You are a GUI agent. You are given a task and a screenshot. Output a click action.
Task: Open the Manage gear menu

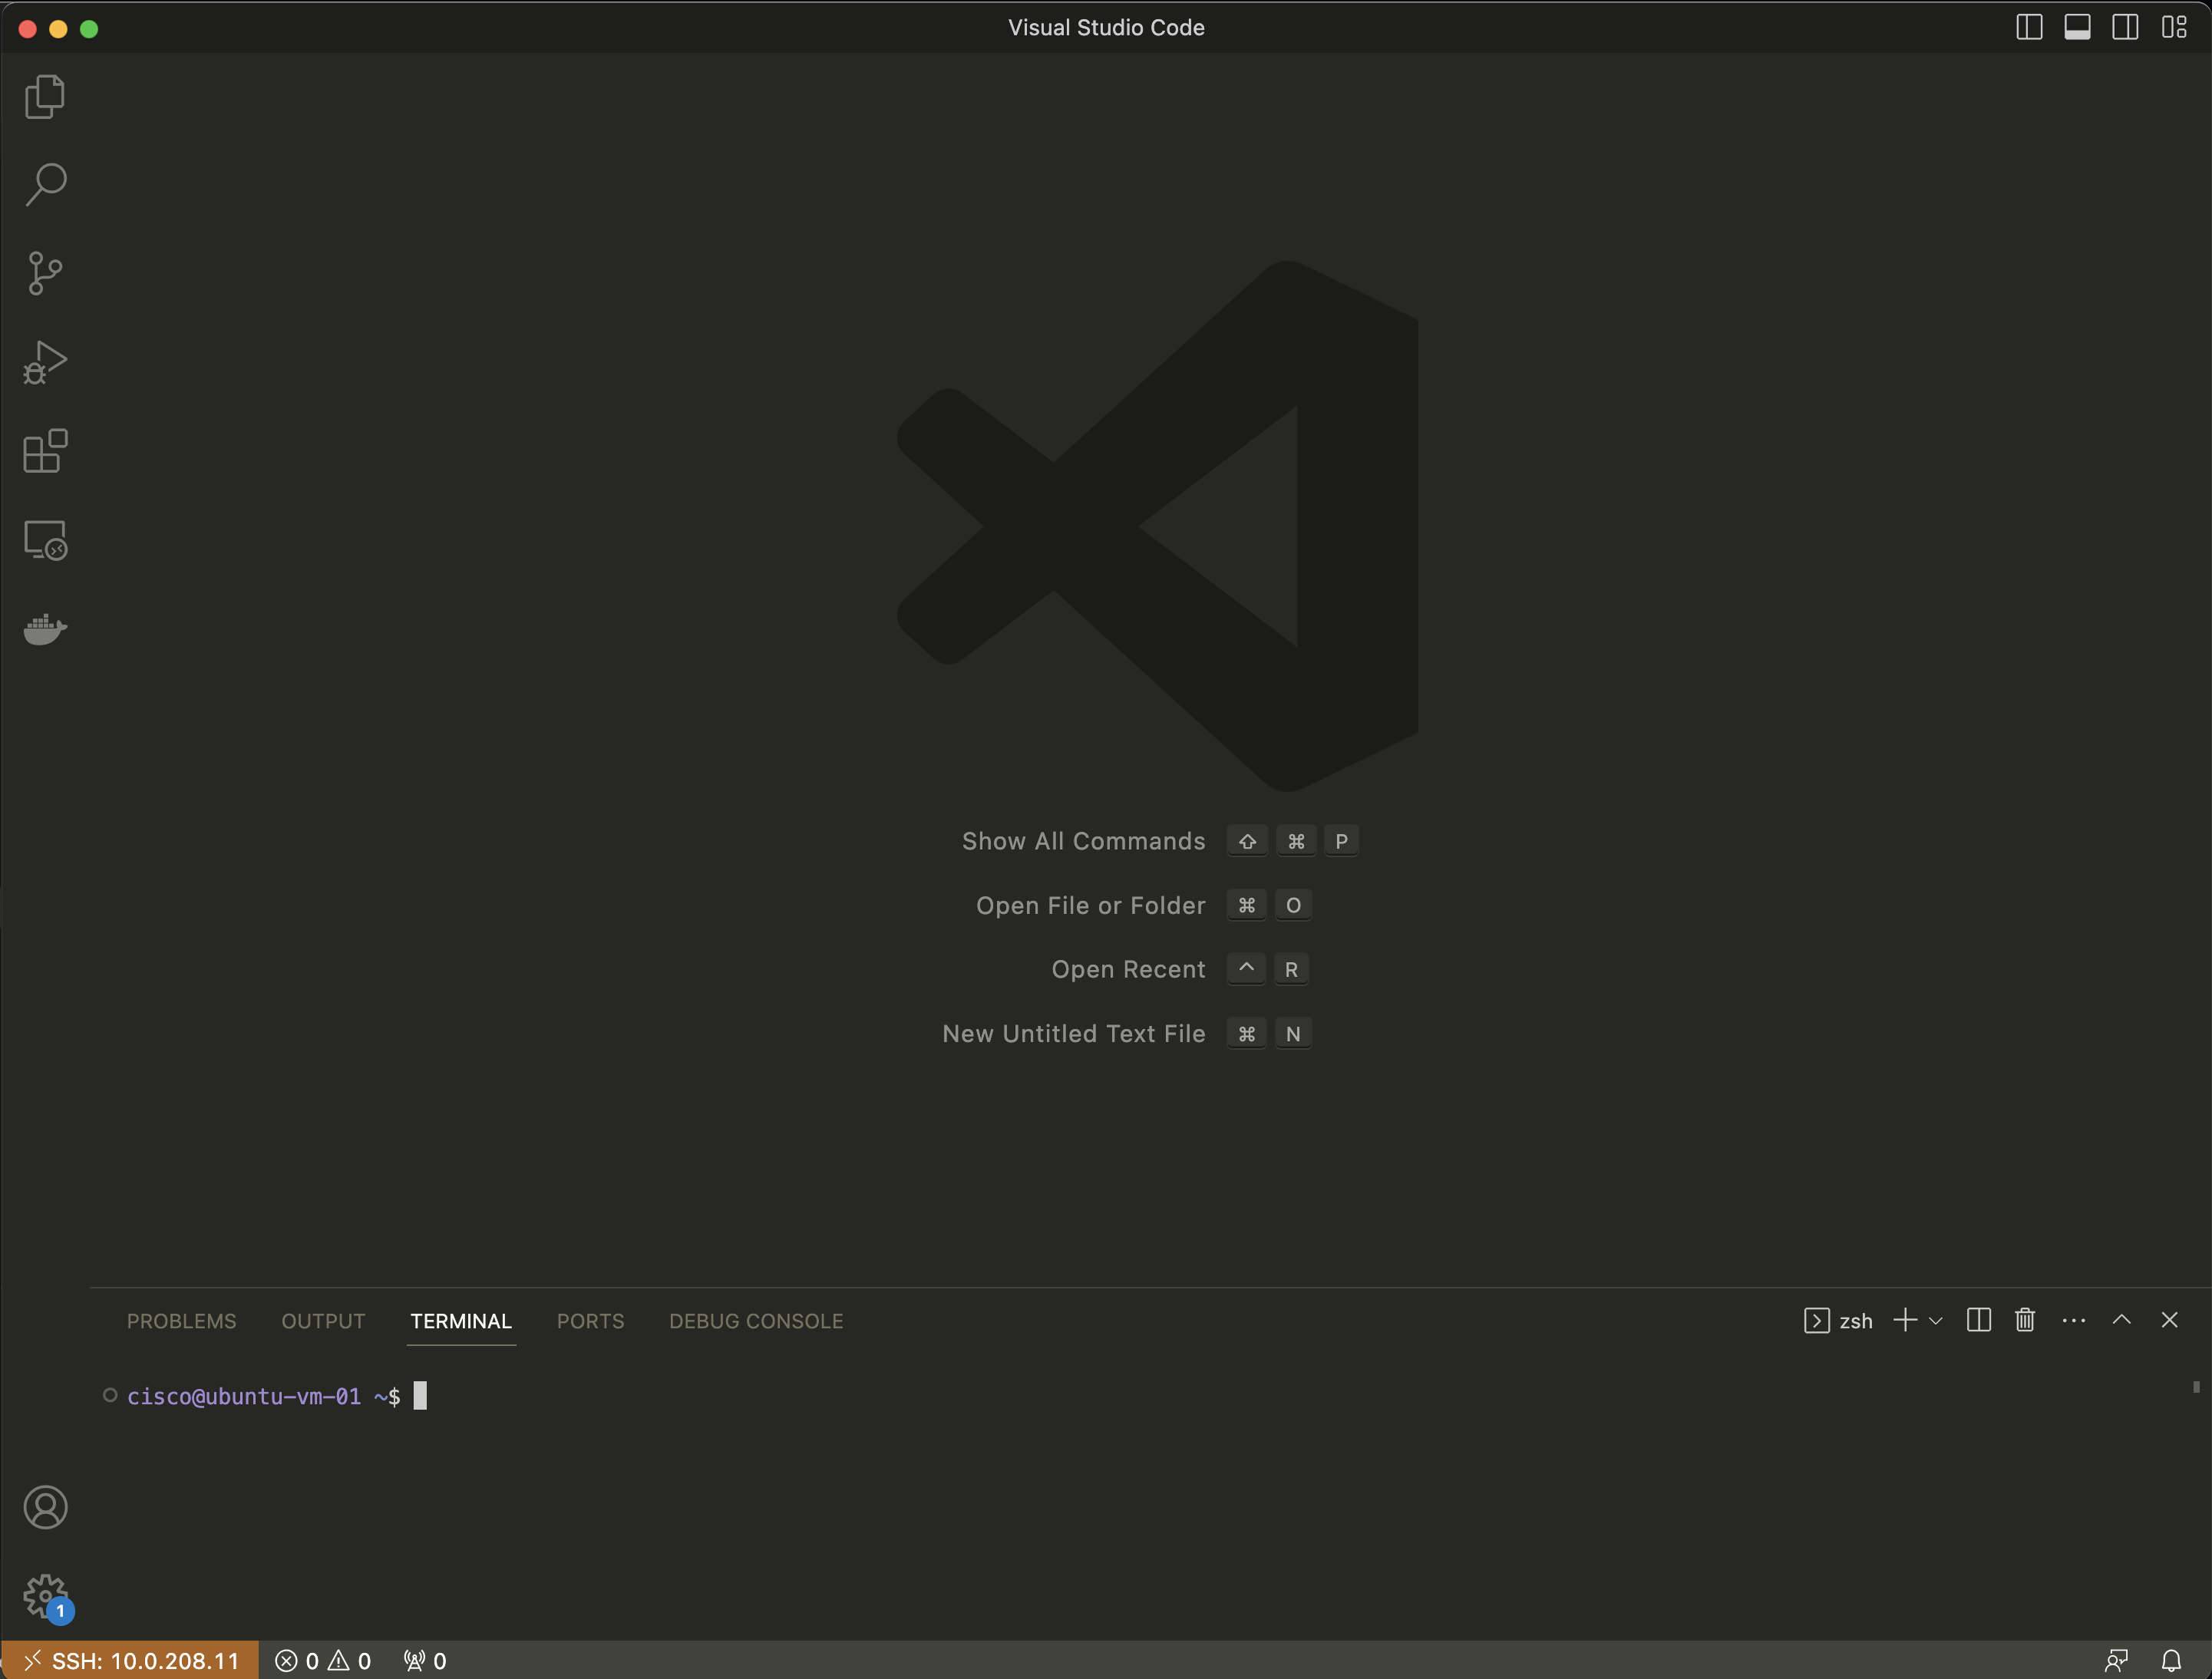[45, 1596]
